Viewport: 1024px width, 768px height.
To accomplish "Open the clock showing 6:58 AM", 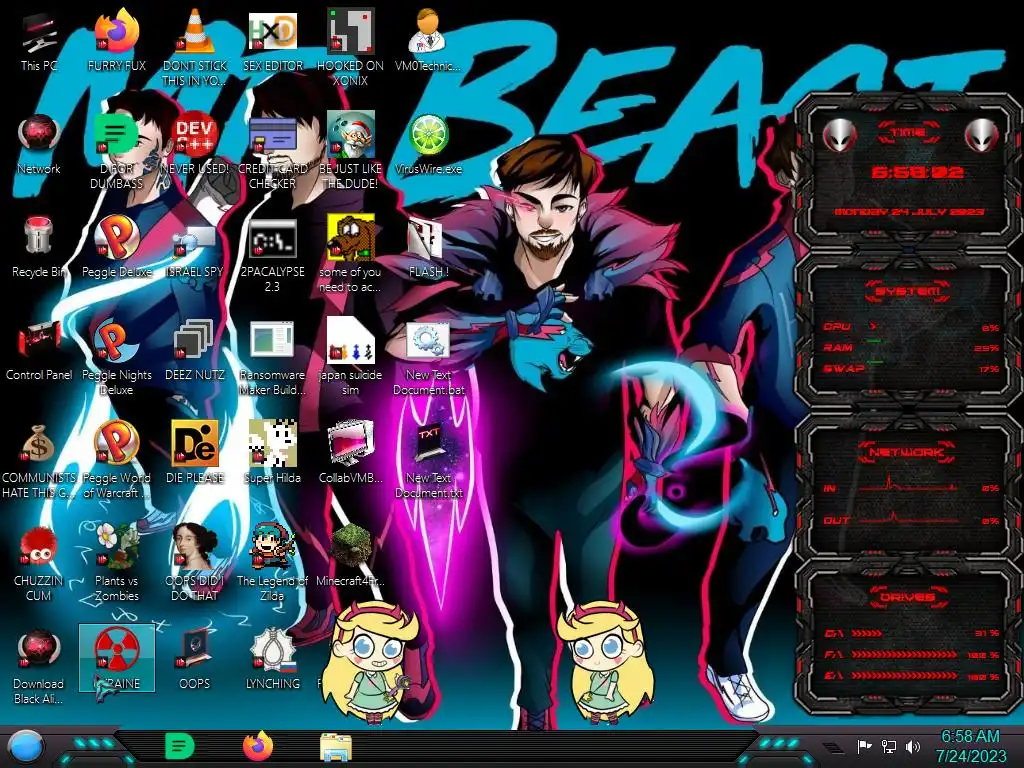I will [x=970, y=746].
